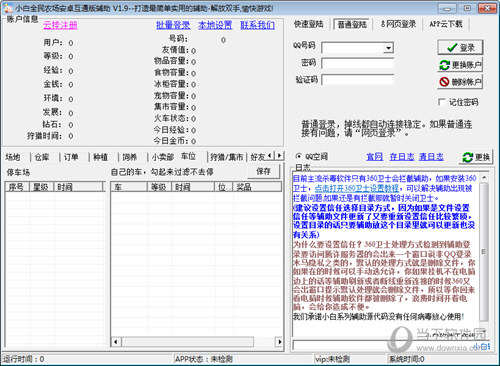Focus the 密码 password input field
500x366 pixels.
pyautogui.click(x=357, y=63)
